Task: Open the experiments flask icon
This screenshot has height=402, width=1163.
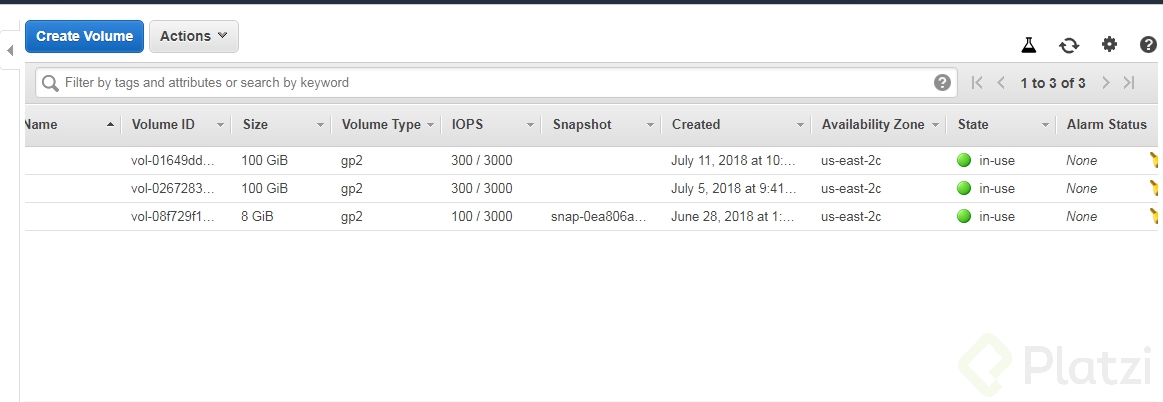Action: (1028, 44)
